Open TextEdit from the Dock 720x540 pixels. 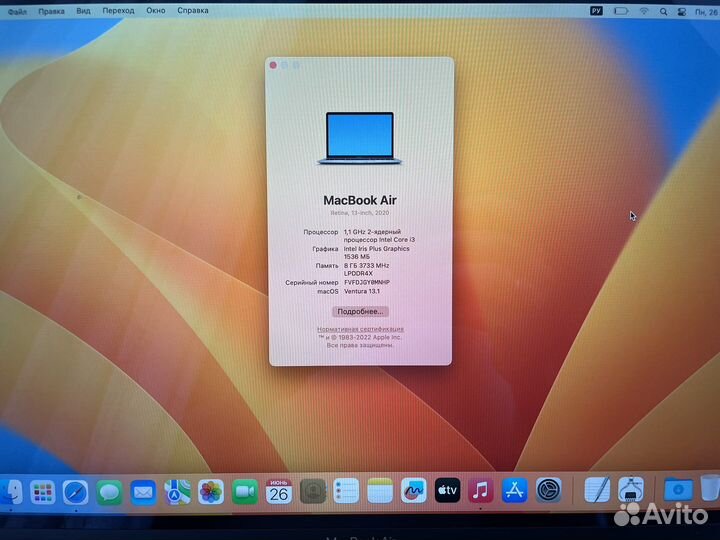coord(597,490)
